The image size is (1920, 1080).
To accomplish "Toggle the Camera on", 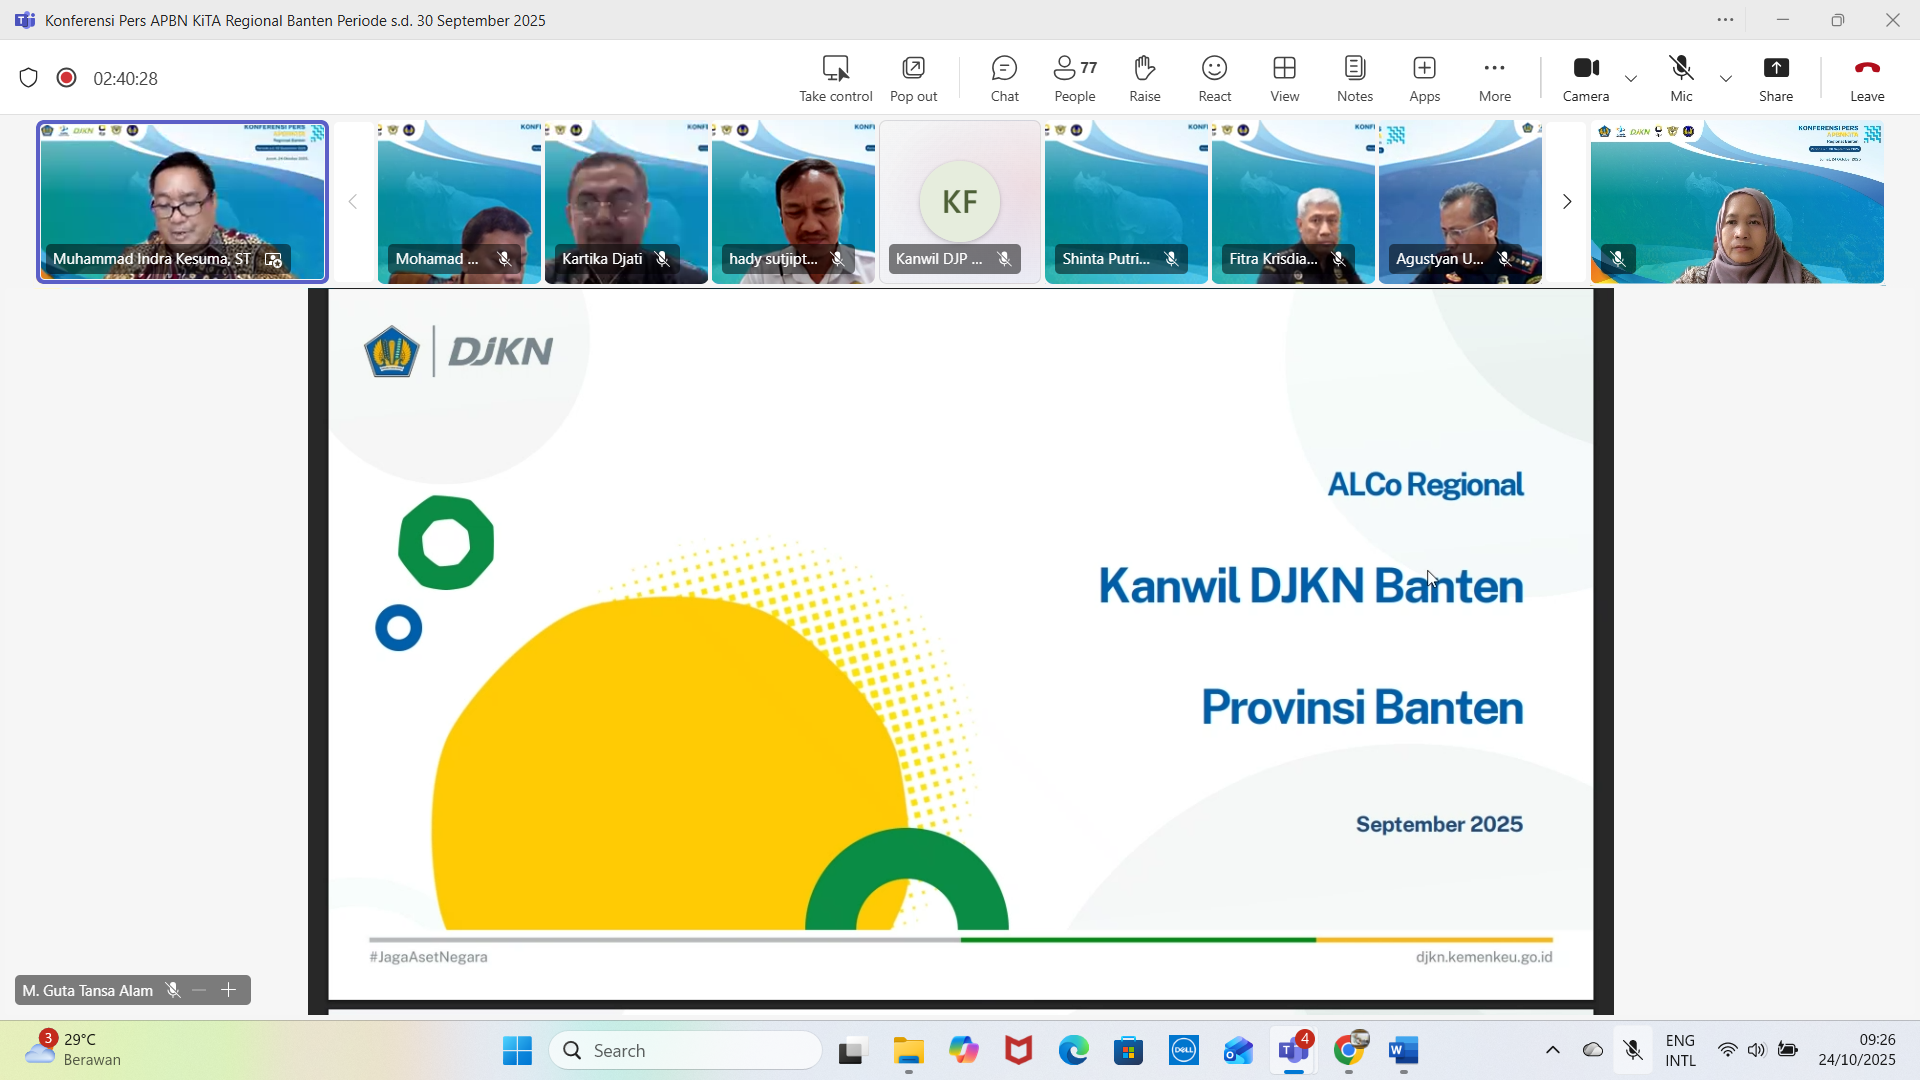I will click(x=1585, y=78).
